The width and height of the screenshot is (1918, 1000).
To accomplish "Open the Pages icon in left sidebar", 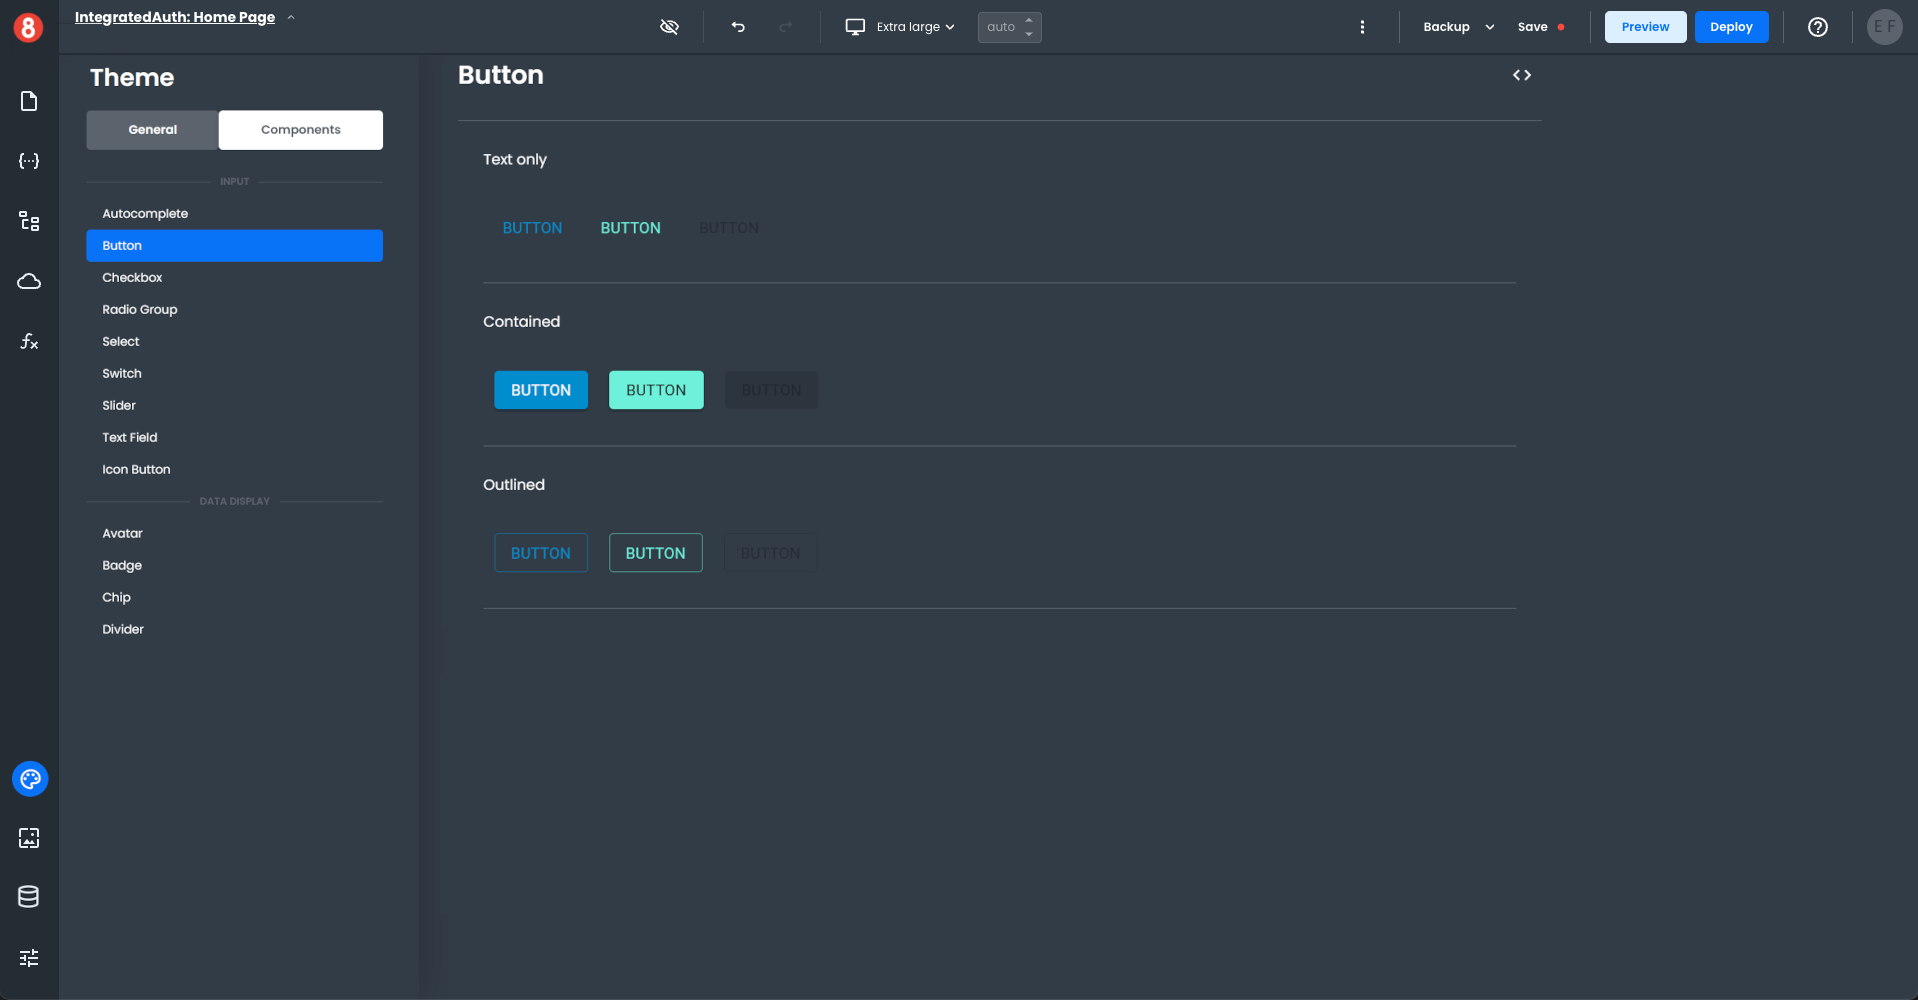I will click(29, 101).
